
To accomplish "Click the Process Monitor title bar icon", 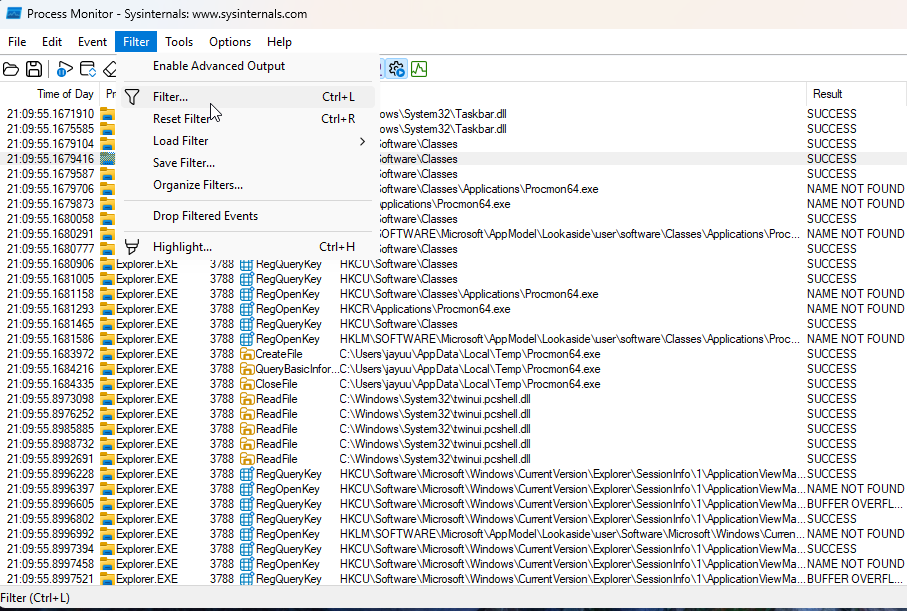I will (x=13, y=13).
